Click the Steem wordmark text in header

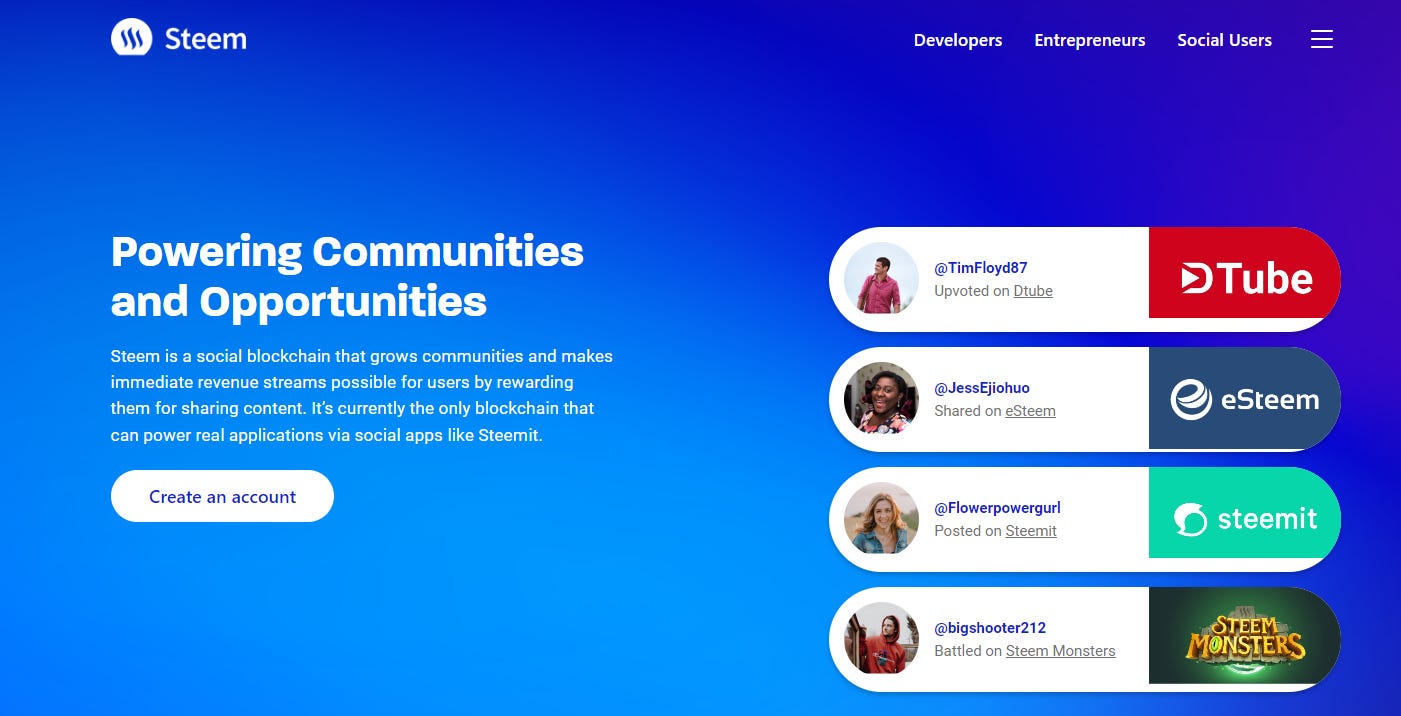pos(205,39)
